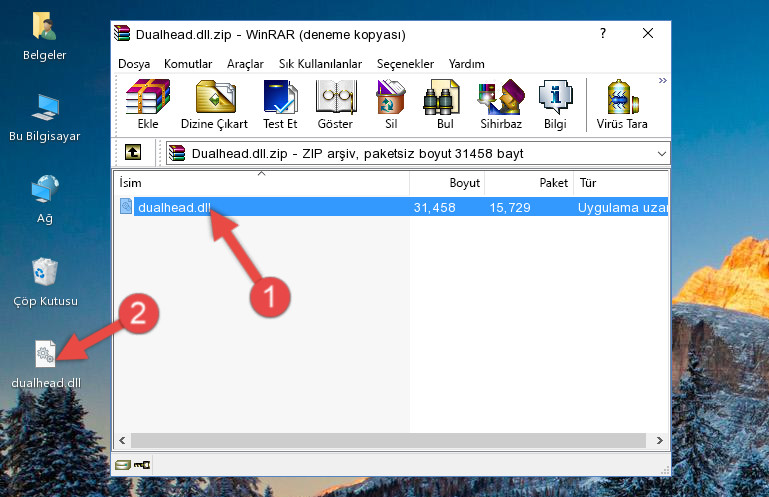Select dualhead.dll file on desktop
This screenshot has height=497, width=769.
point(46,364)
